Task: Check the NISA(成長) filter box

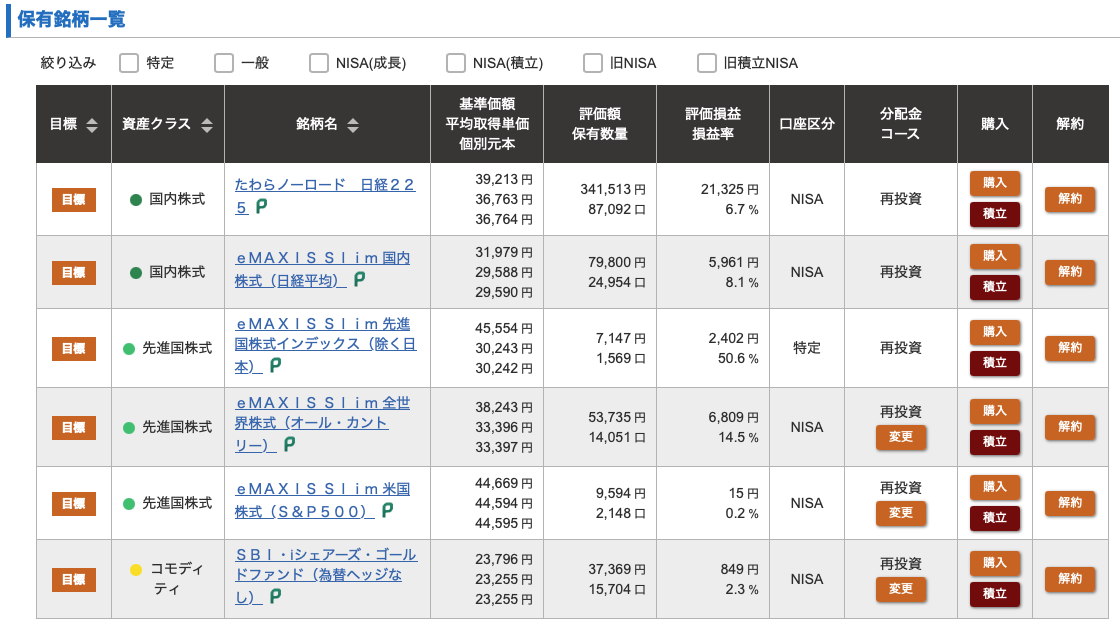Action: [319, 63]
